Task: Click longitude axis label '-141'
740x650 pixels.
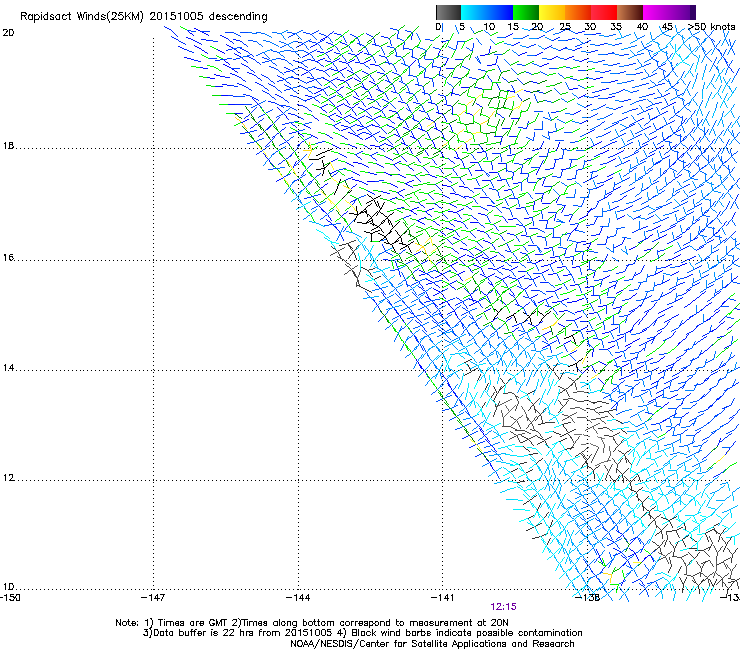Action: point(443,598)
